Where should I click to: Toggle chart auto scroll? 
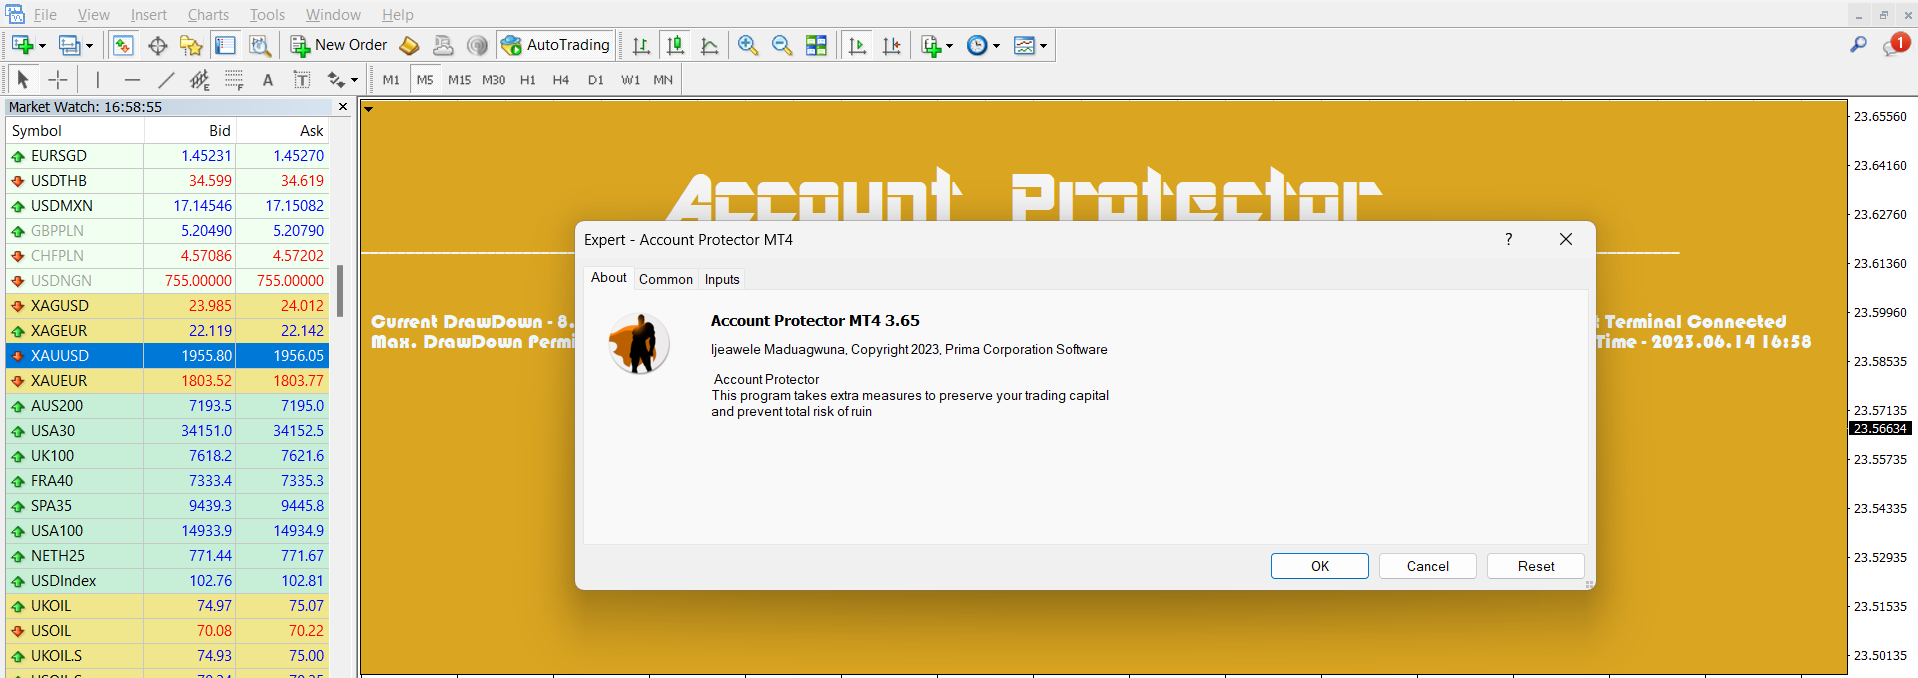pos(857,45)
